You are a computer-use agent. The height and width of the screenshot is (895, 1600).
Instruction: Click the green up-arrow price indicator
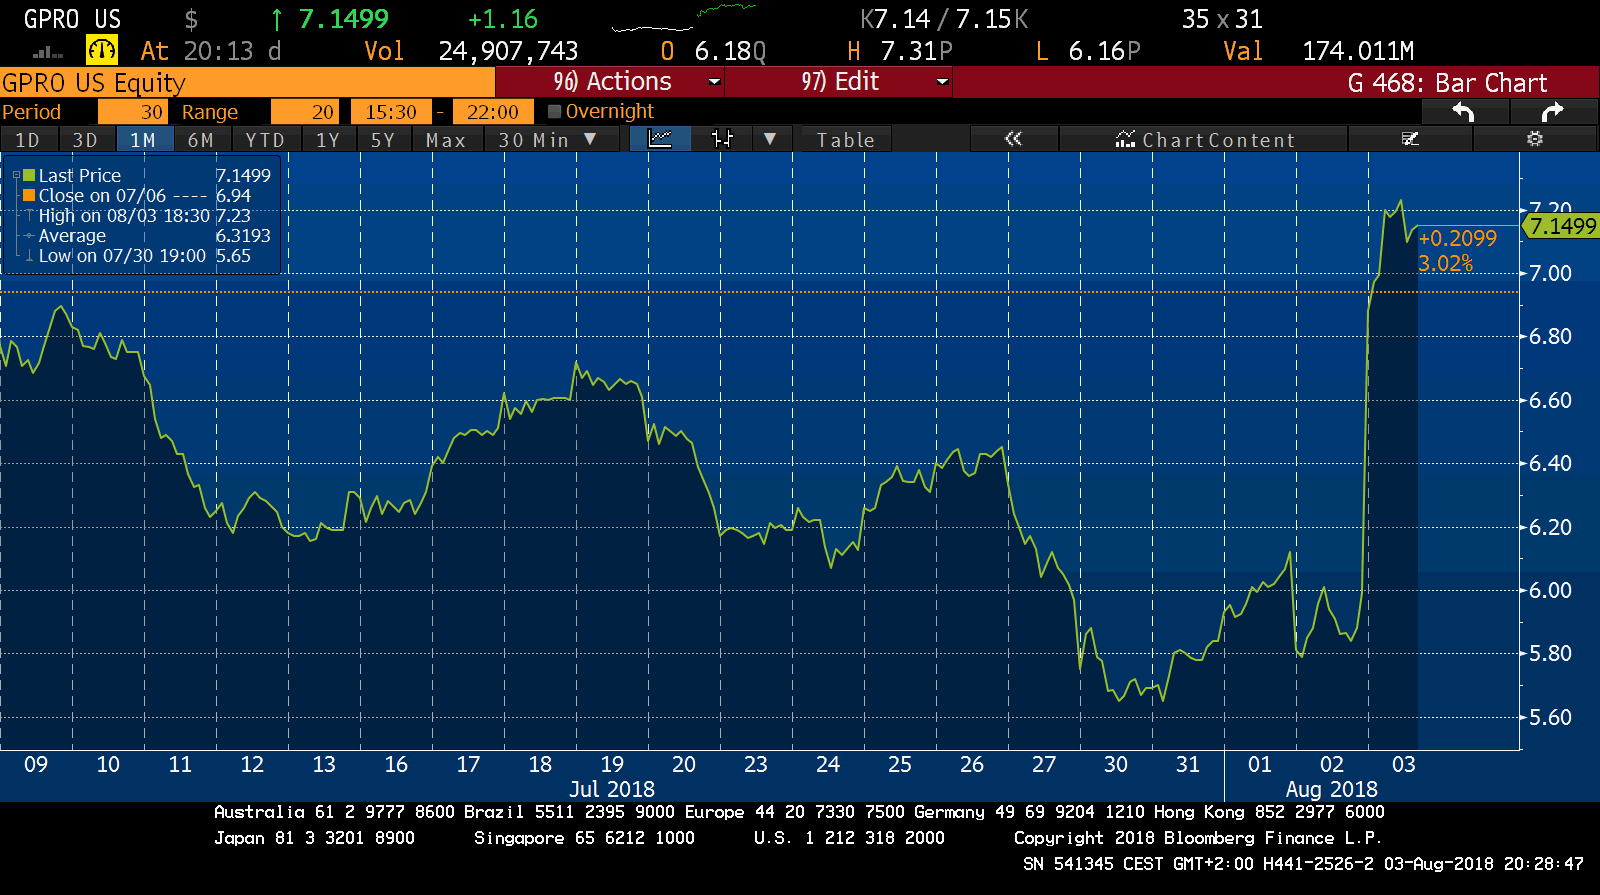click(x=277, y=19)
